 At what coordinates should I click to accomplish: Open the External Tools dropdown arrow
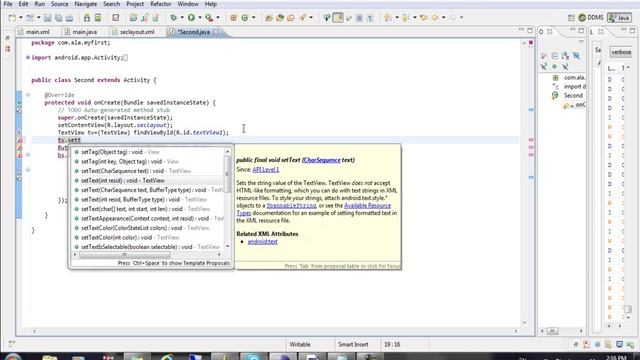pyautogui.click(x=218, y=18)
